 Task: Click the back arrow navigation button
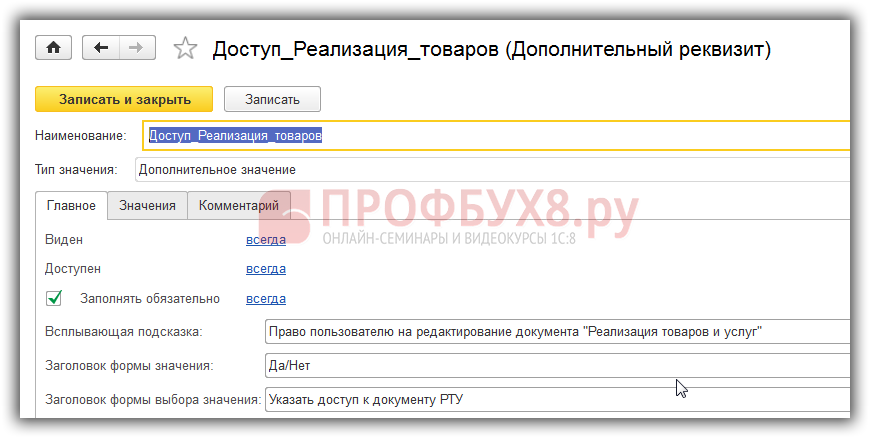(100, 48)
